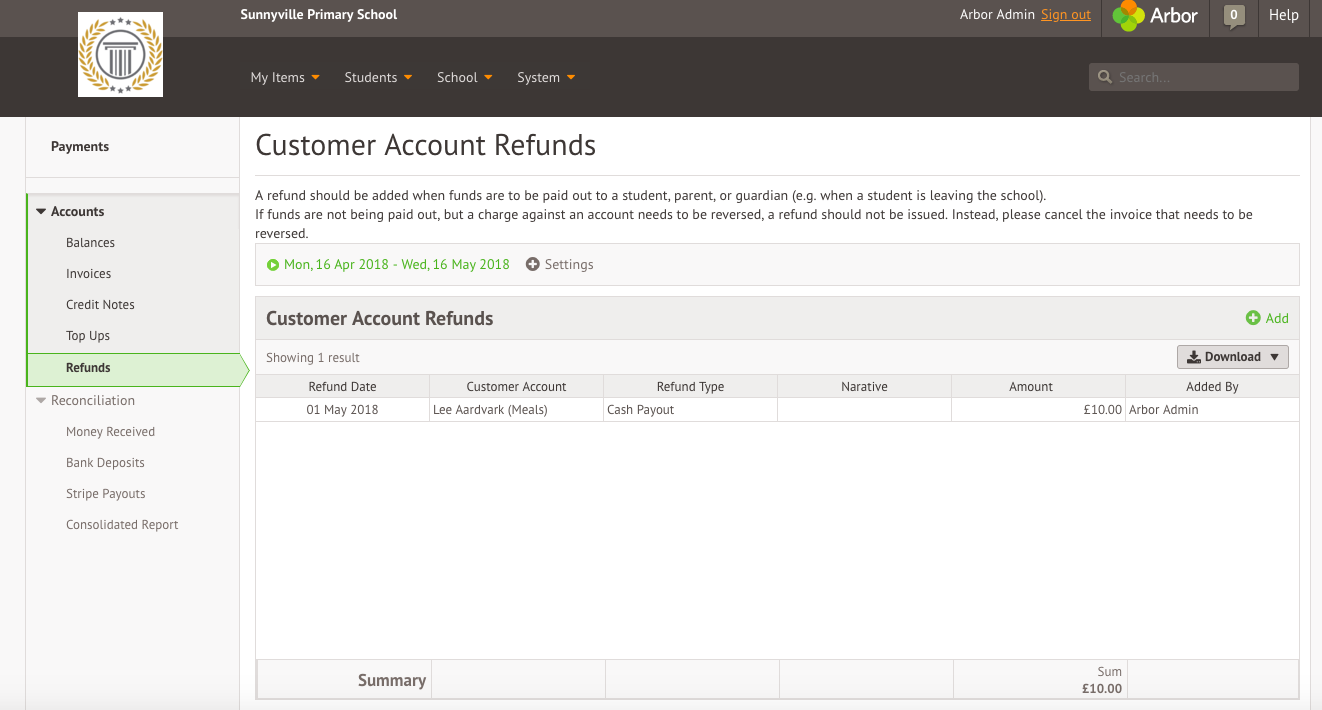Open the School menu
1322x710 pixels.
[x=465, y=77]
